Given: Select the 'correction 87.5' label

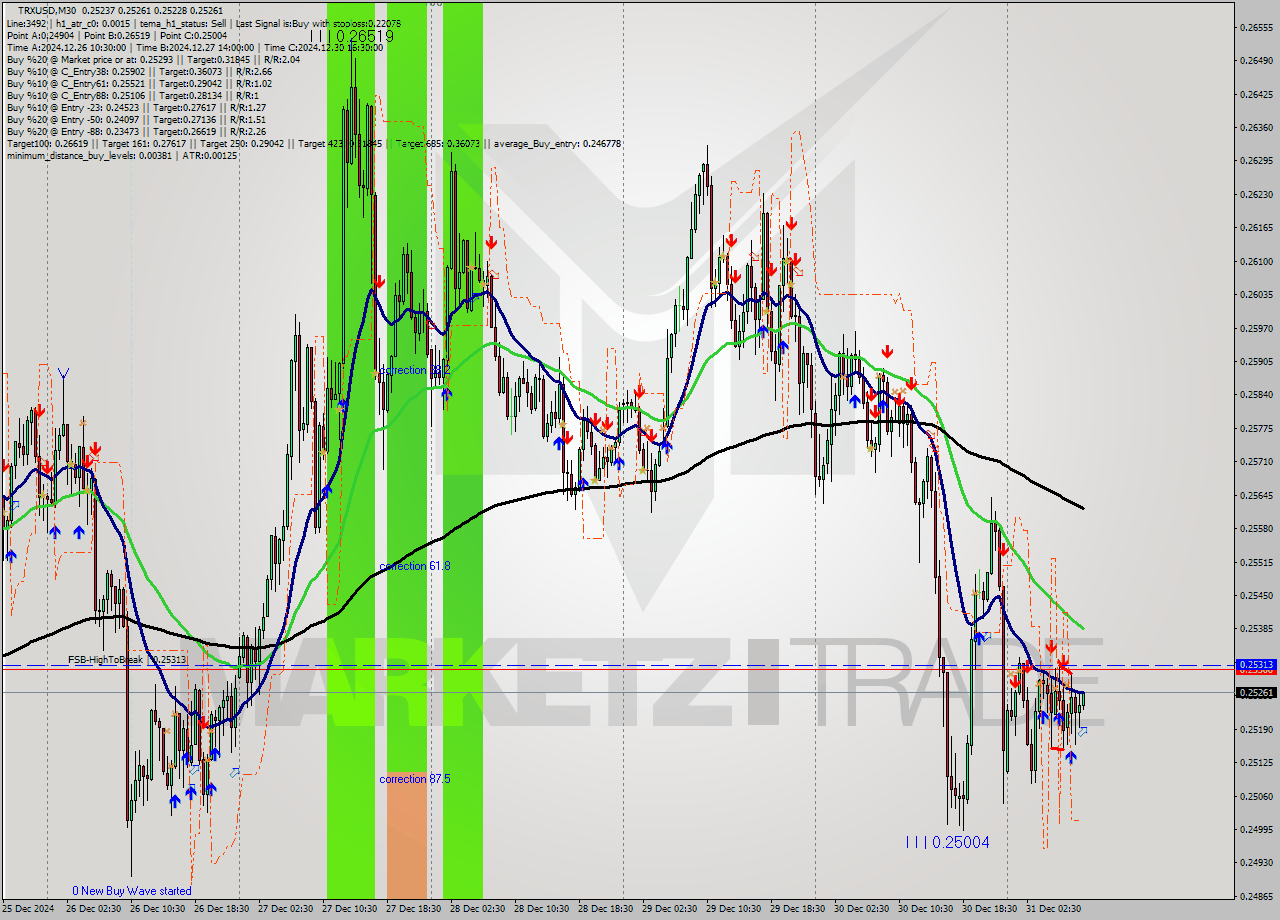Looking at the screenshot, I should point(415,779).
